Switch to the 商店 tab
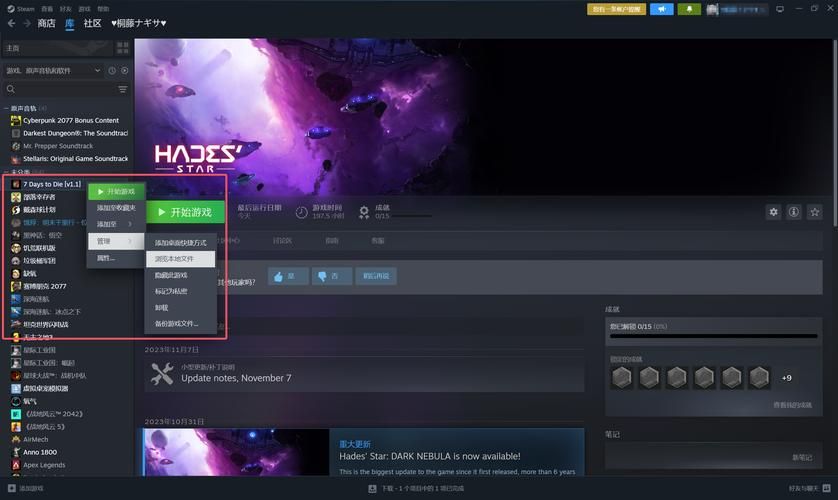This screenshot has width=838, height=500. click(46, 24)
